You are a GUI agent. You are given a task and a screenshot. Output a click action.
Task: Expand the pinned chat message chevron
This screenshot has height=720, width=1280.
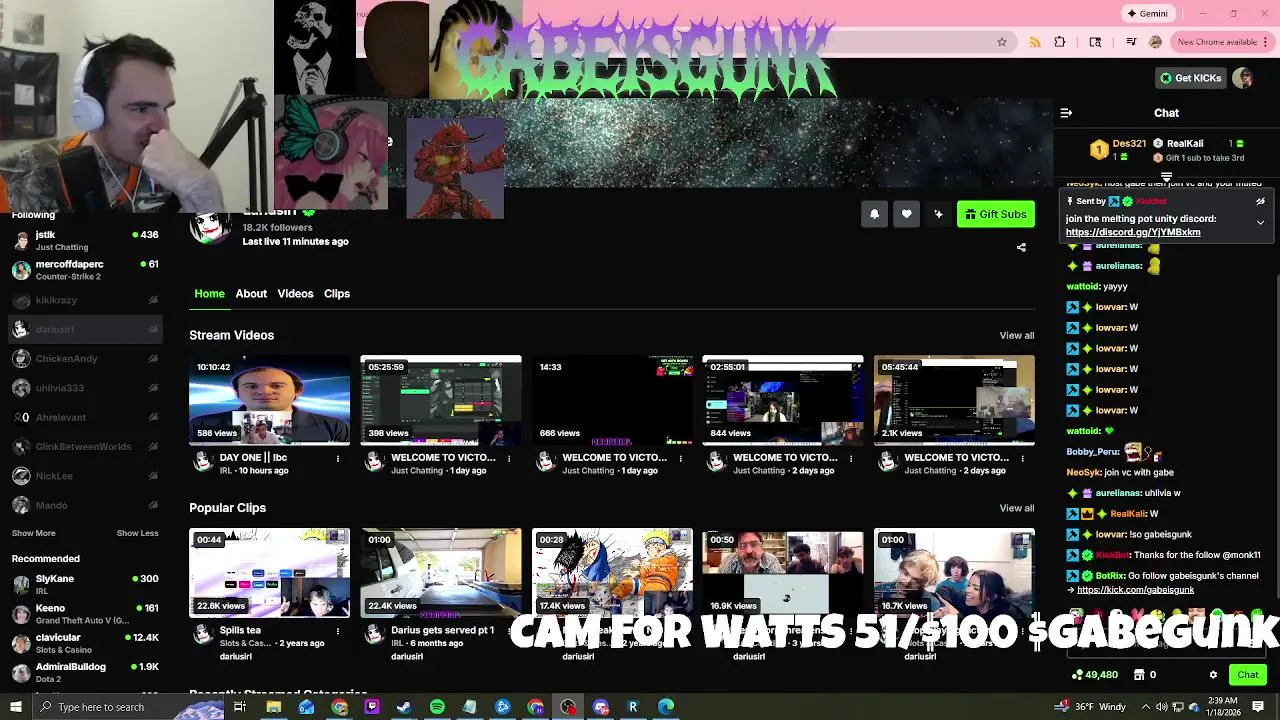(x=1260, y=222)
